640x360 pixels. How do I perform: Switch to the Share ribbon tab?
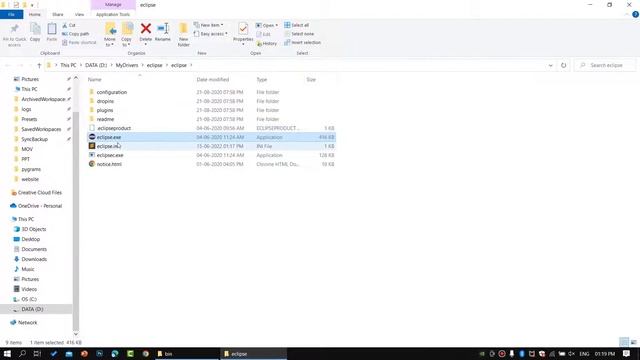point(58,14)
